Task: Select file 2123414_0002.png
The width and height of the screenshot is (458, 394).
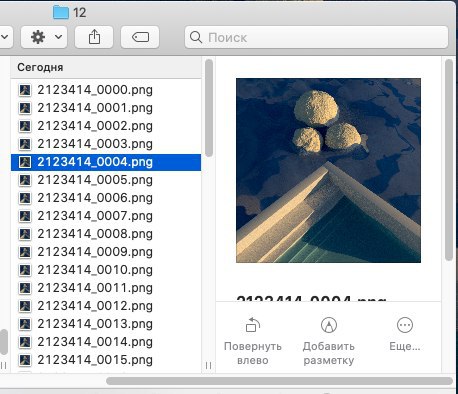Action: 106,126
